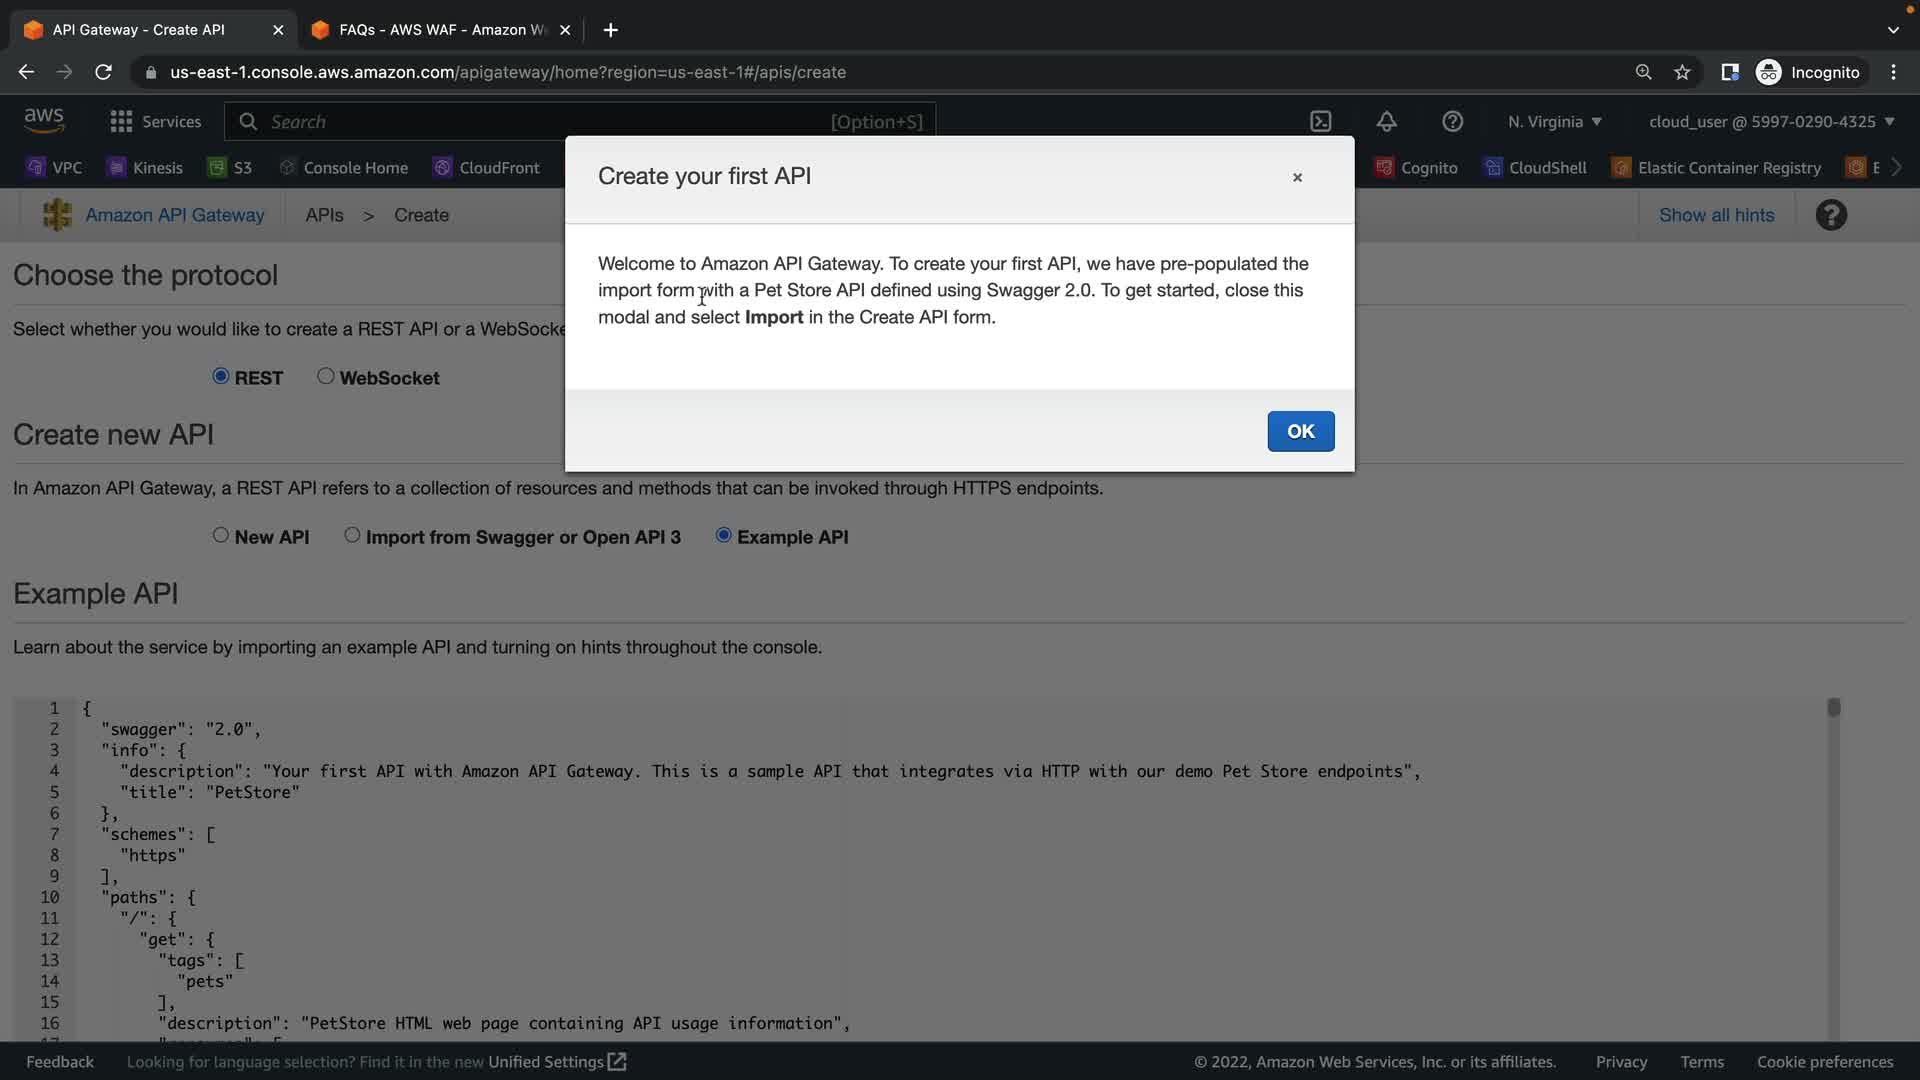Open the S3 bookmark shortcut

[230, 167]
